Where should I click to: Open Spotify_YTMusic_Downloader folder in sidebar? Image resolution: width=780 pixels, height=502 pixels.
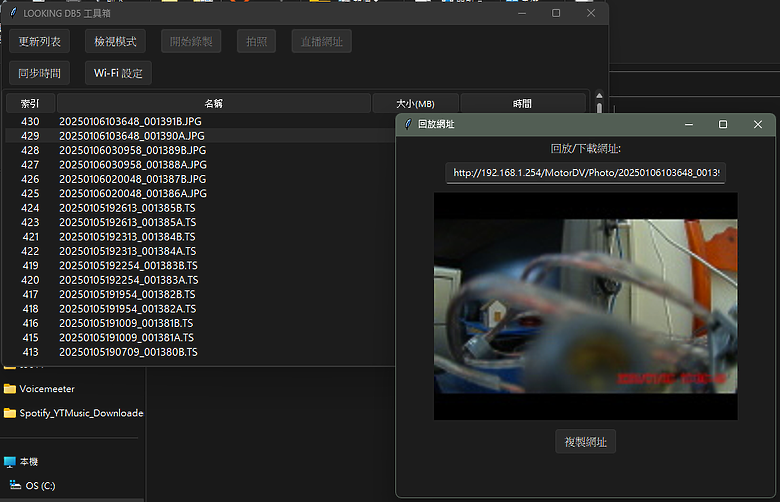[x=81, y=413]
